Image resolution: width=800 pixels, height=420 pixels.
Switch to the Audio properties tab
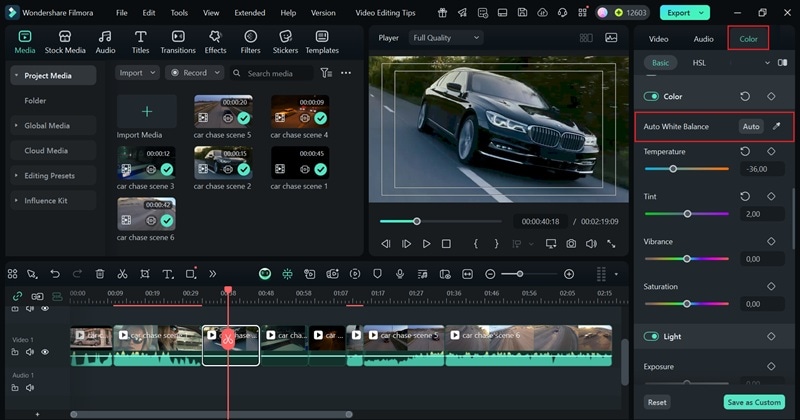tap(703, 39)
